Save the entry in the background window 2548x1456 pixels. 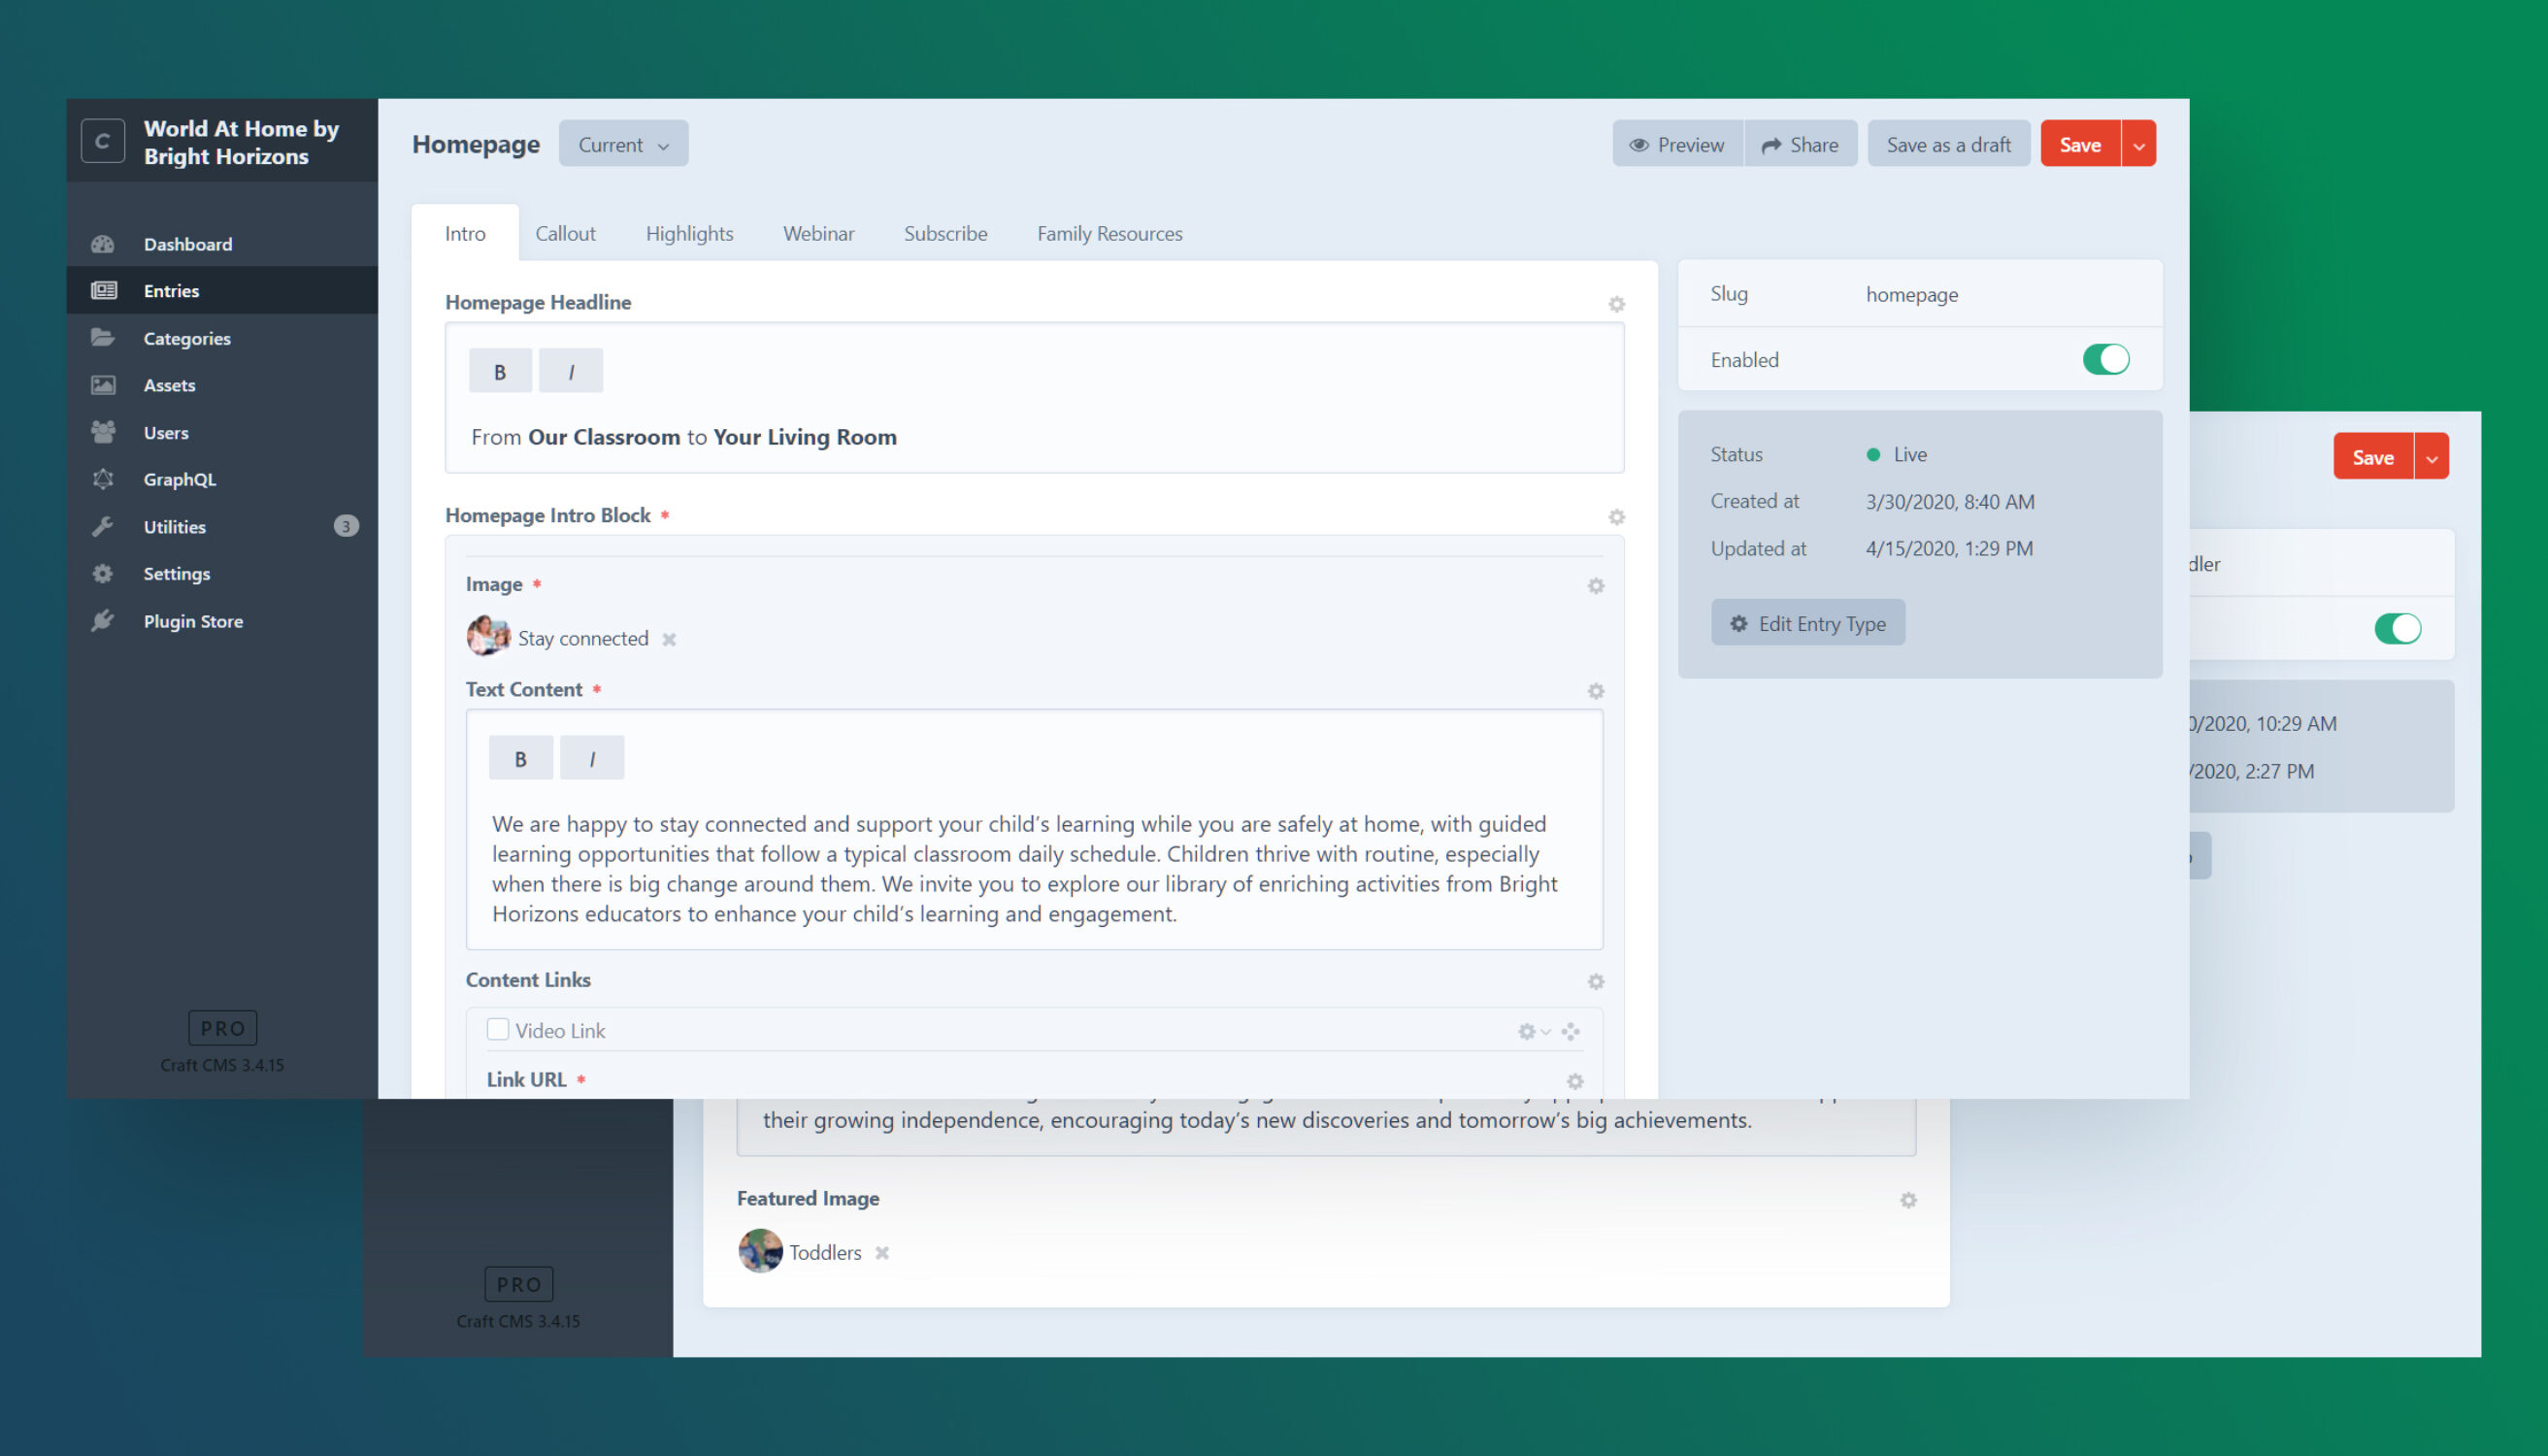(2373, 456)
